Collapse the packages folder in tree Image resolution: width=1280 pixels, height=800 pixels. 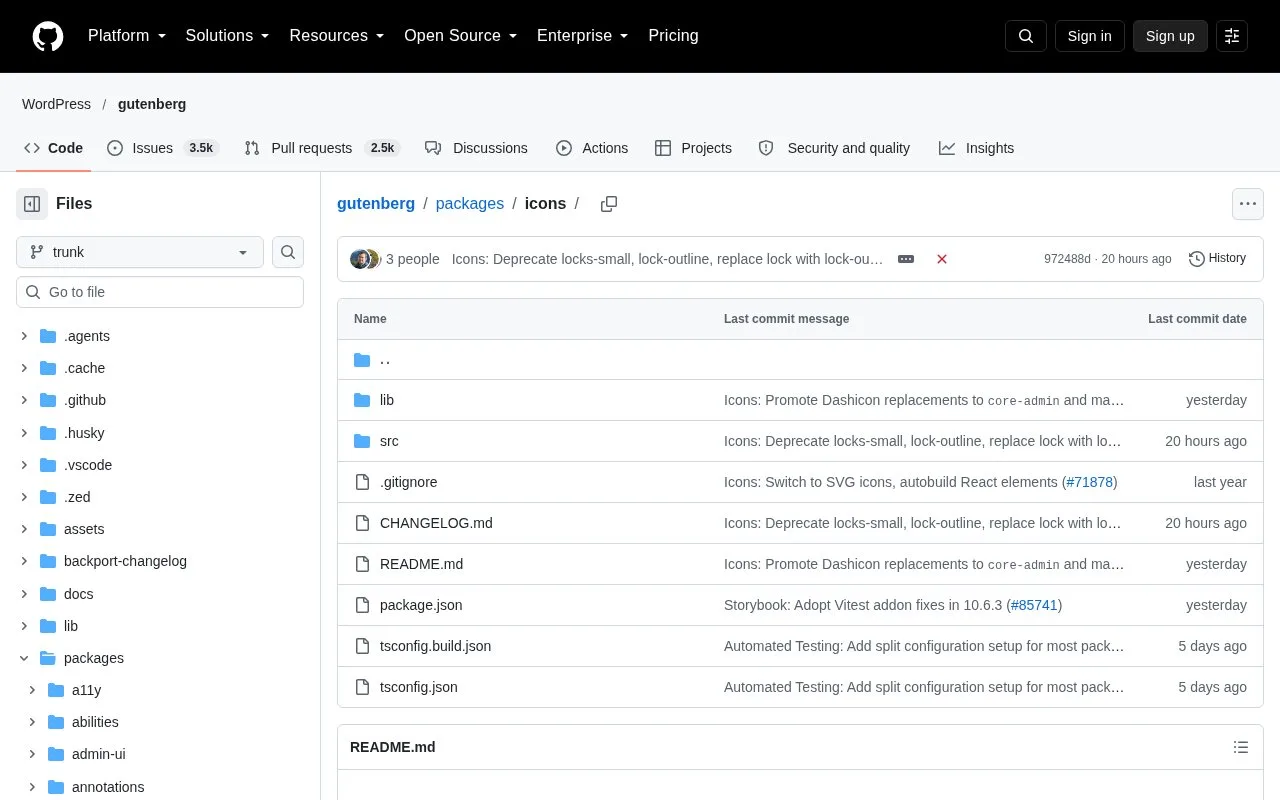coord(24,658)
